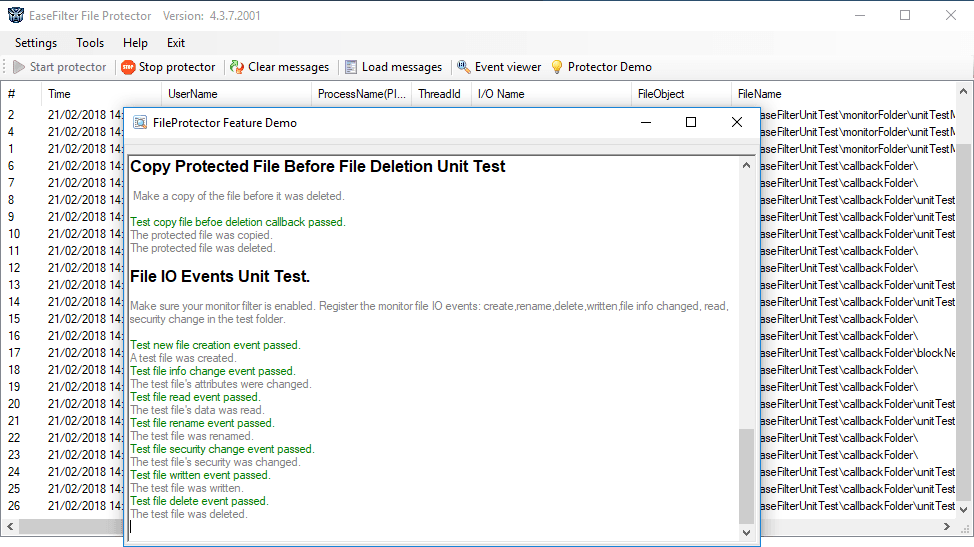Click the Clear messages label
974x547 pixels.
(288, 67)
